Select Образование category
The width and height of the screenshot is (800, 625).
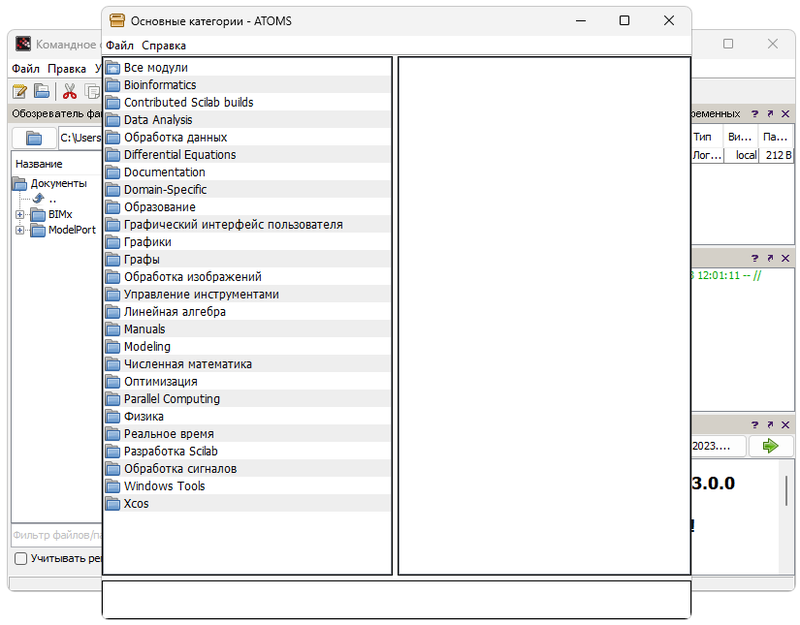click(247, 207)
